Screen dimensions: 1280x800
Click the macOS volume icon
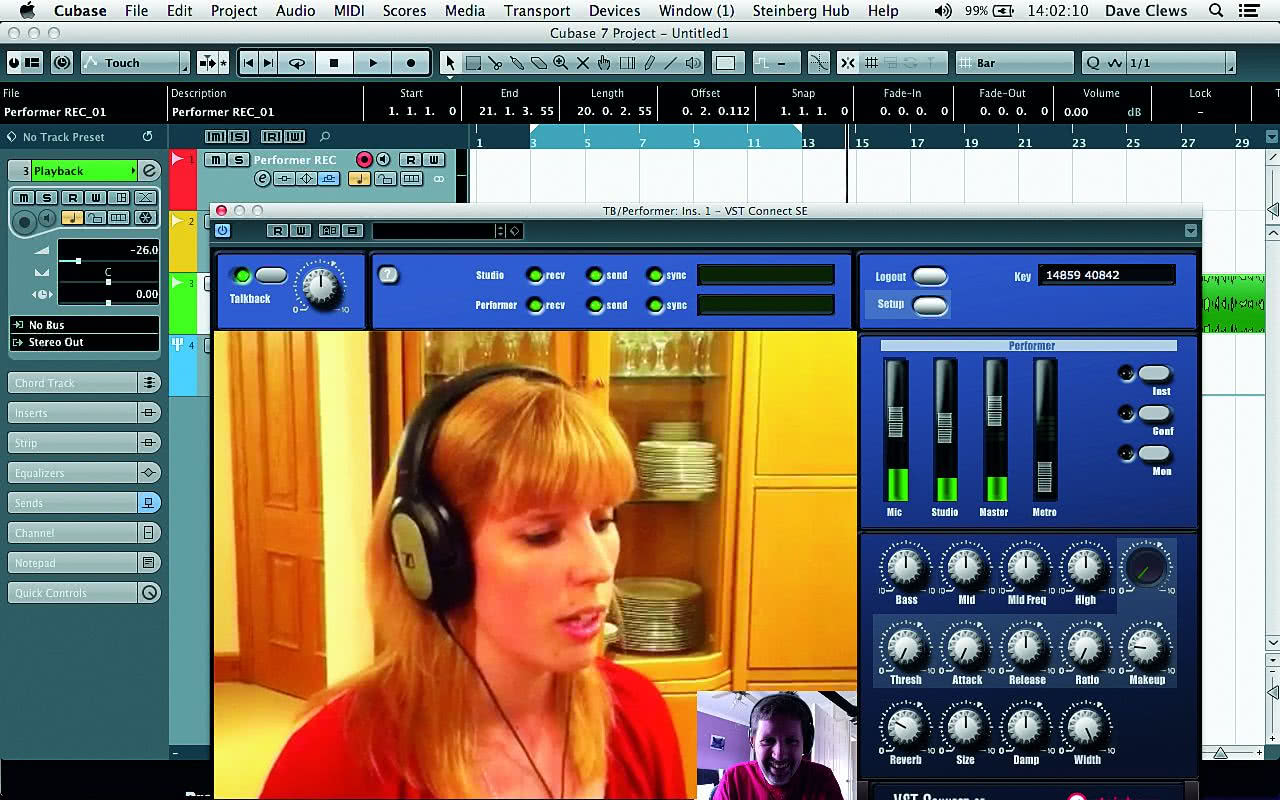pos(943,11)
